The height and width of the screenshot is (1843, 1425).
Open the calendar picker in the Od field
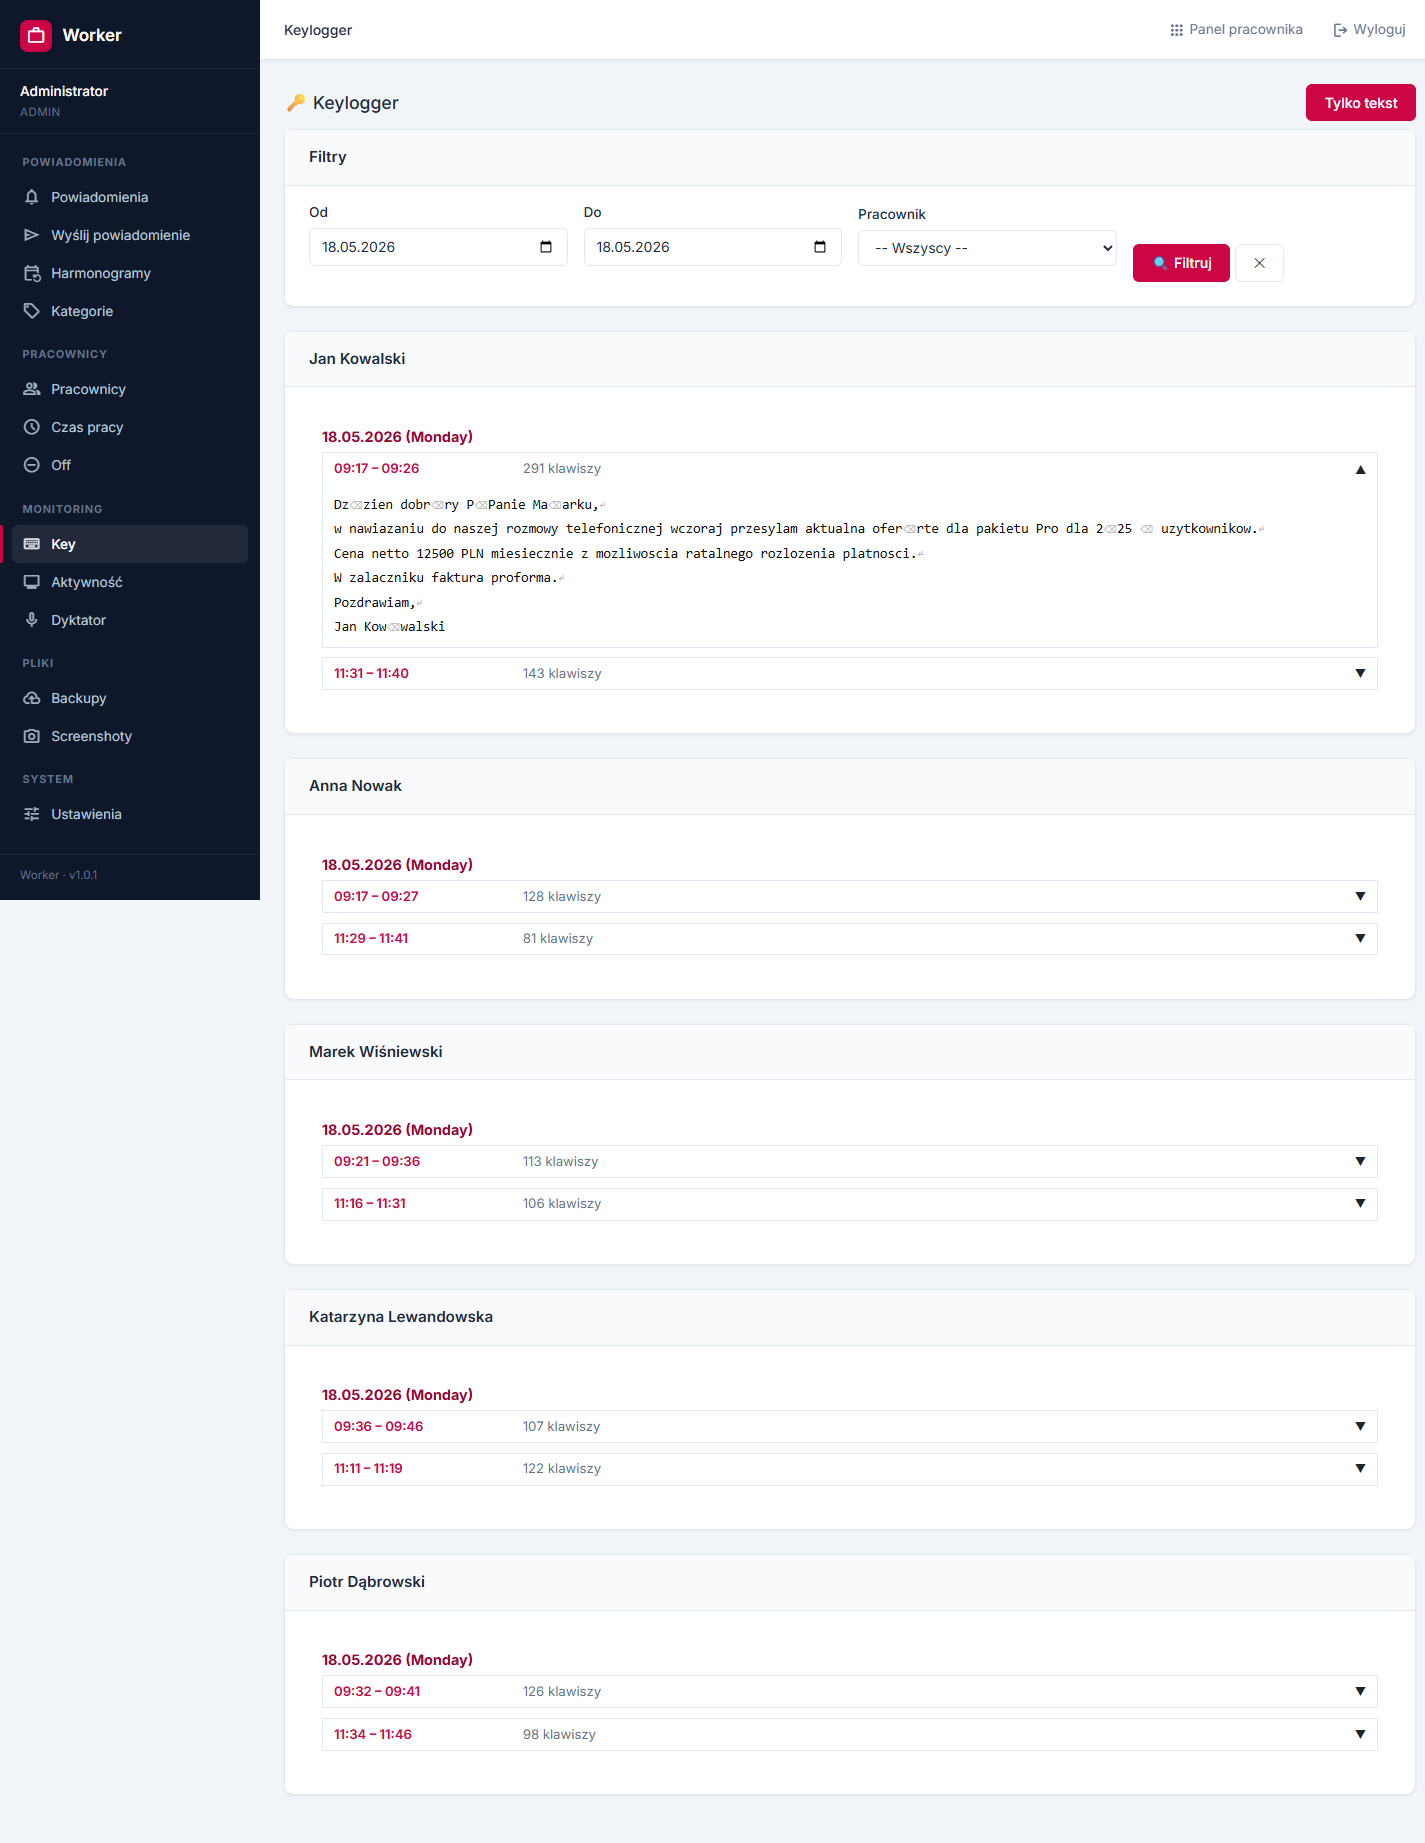coord(546,247)
